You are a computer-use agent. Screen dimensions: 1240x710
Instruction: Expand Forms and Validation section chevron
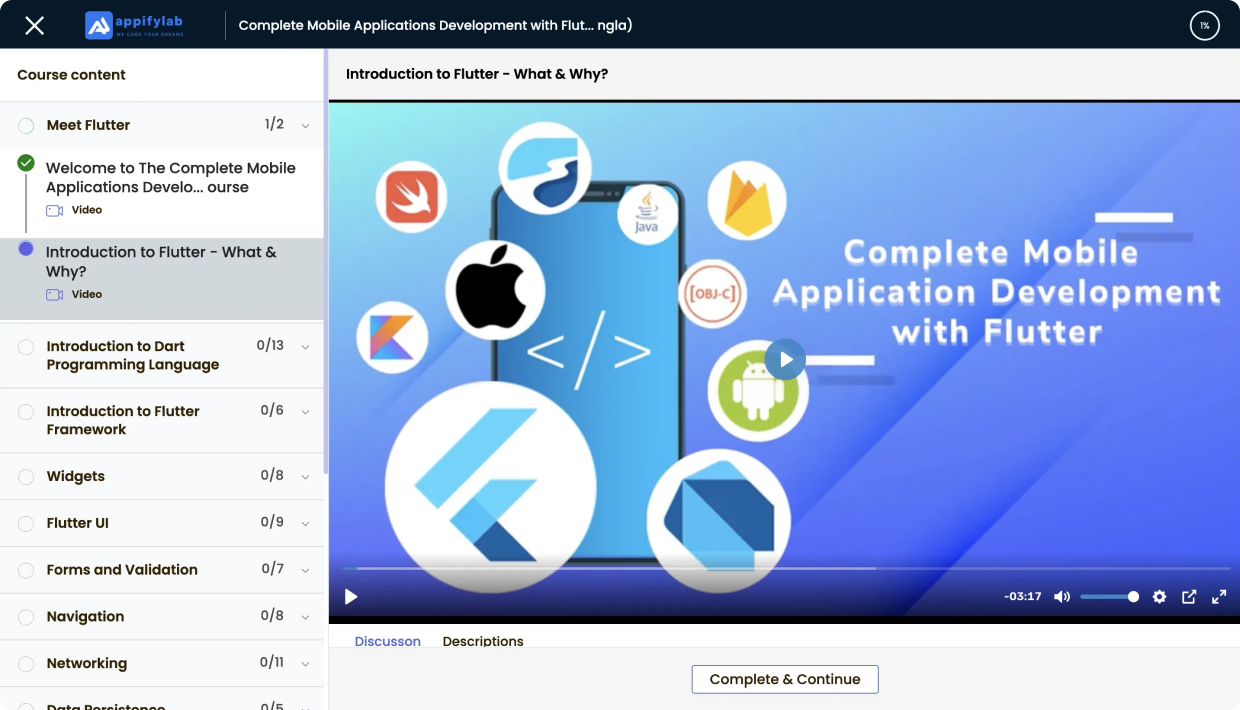click(305, 570)
